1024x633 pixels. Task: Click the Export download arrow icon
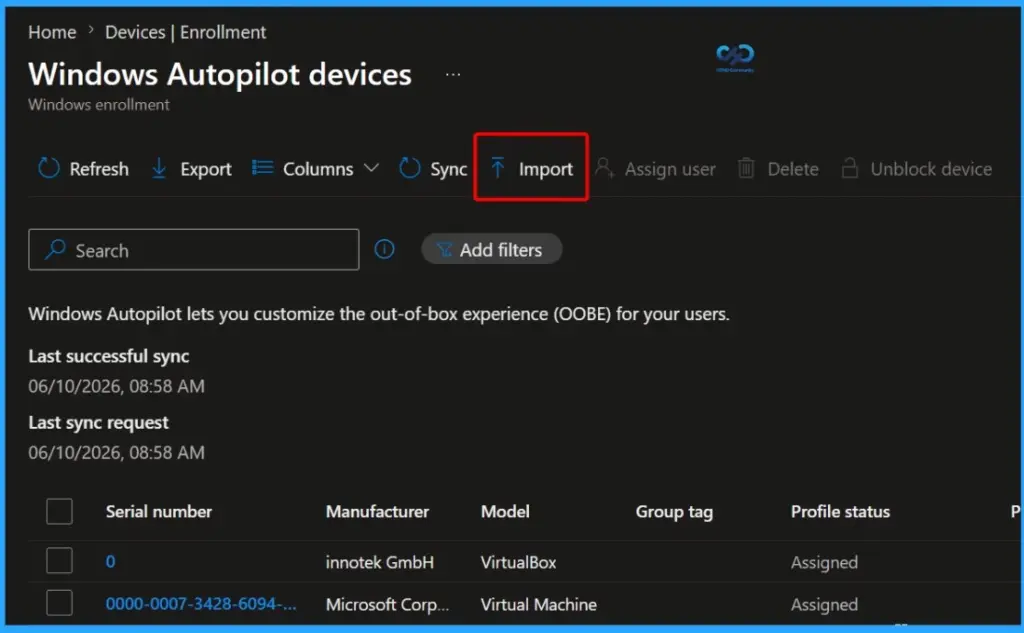(x=159, y=168)
